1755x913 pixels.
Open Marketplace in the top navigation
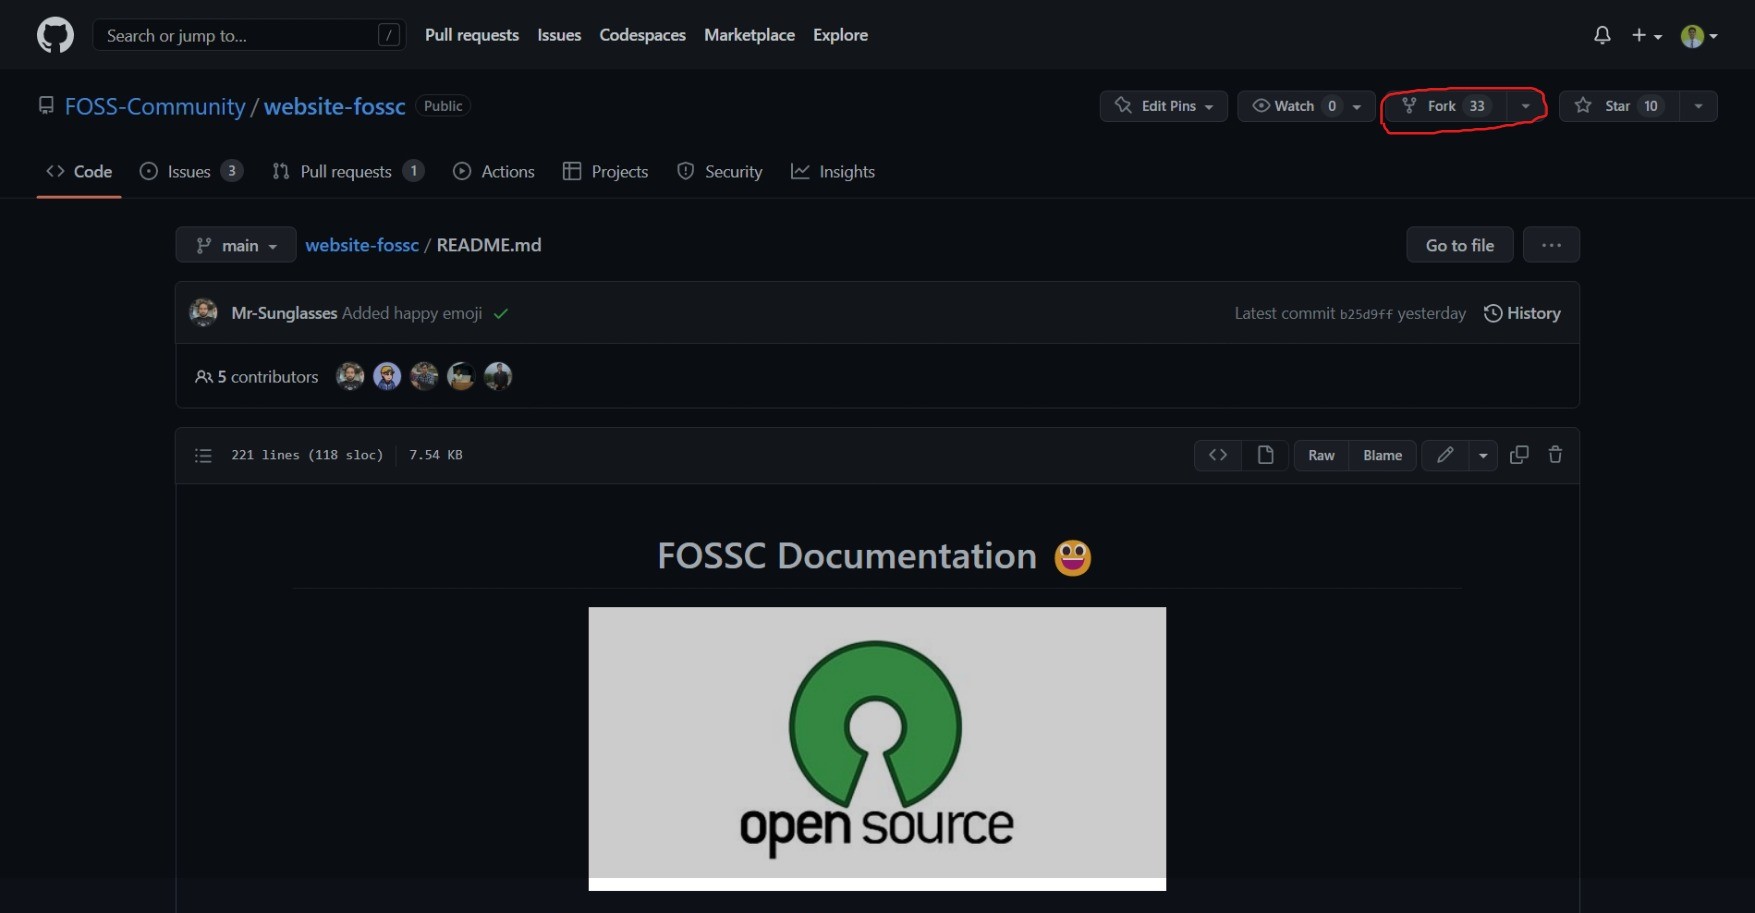pyautogui.click(x=749, y=35)
